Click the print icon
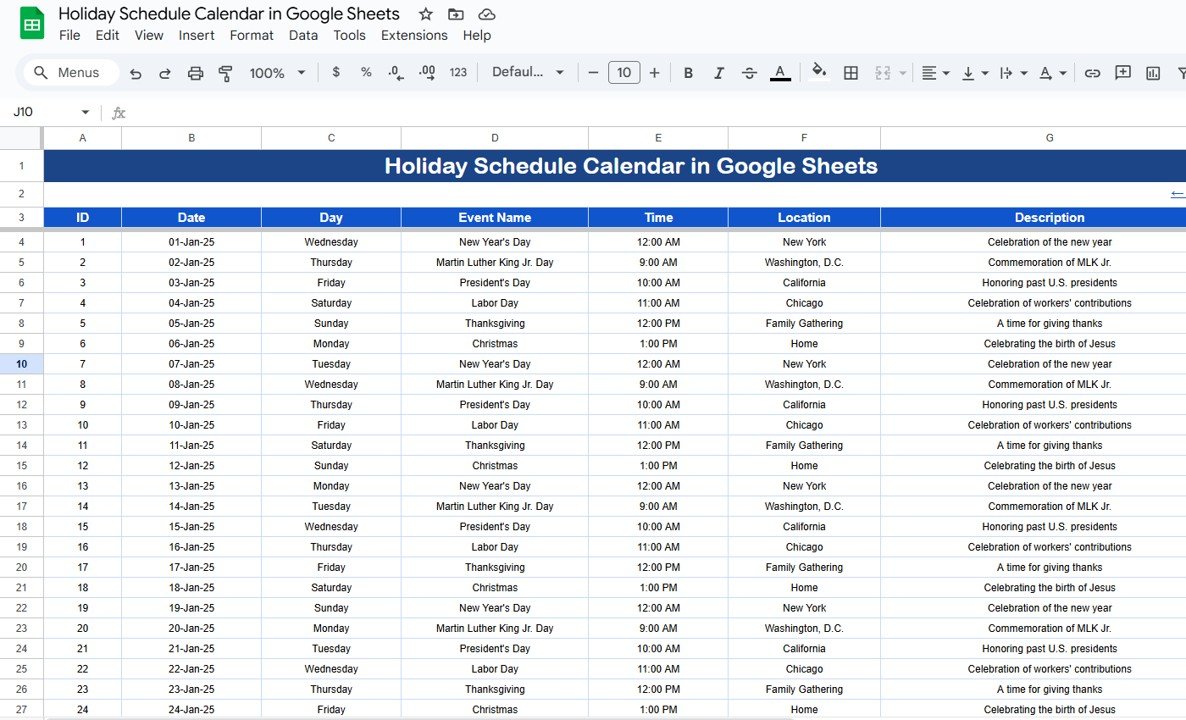Screen dimensions: 1186x720 click(195, 73)
